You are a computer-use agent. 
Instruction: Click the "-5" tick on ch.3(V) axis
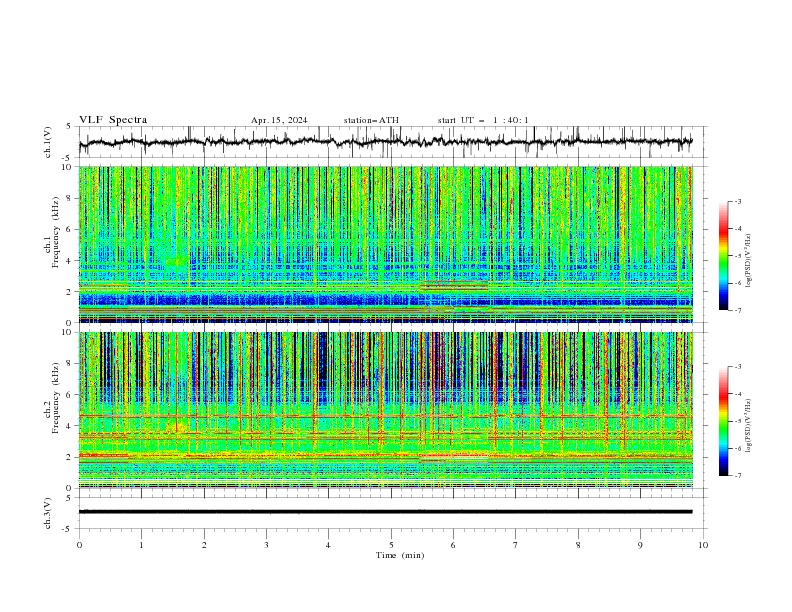click(68, 529)
